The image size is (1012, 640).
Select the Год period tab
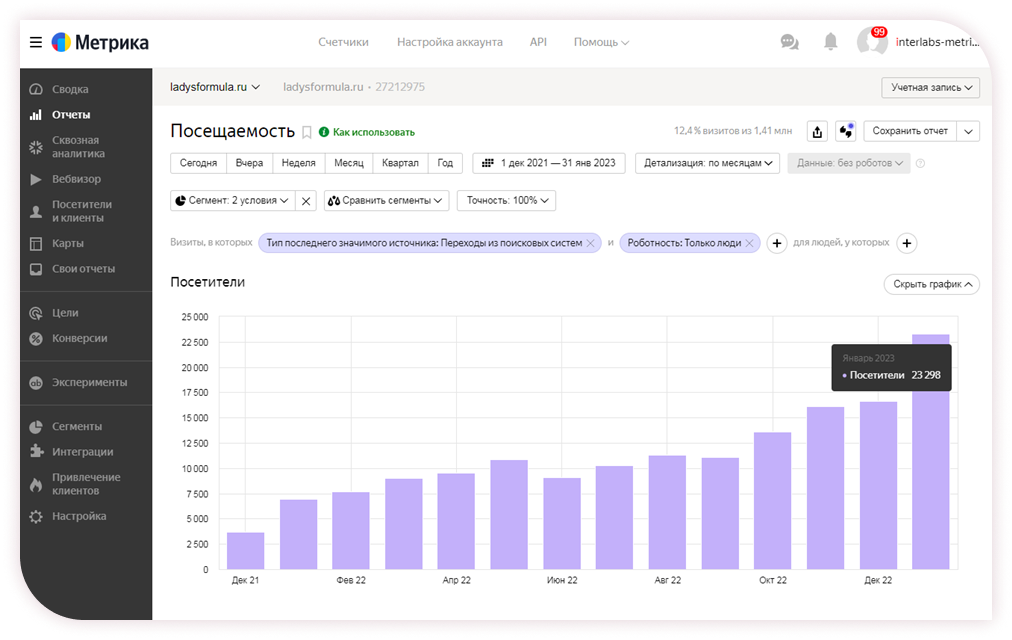[x=445, y=163]
